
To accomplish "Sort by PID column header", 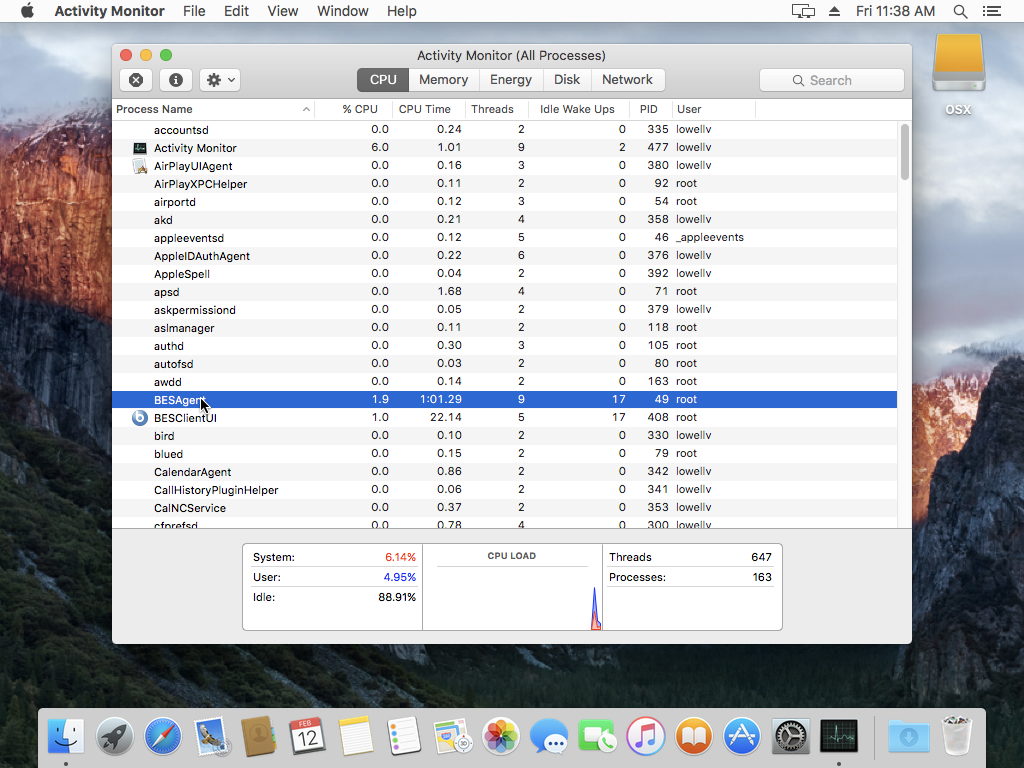I will [648, 109].
